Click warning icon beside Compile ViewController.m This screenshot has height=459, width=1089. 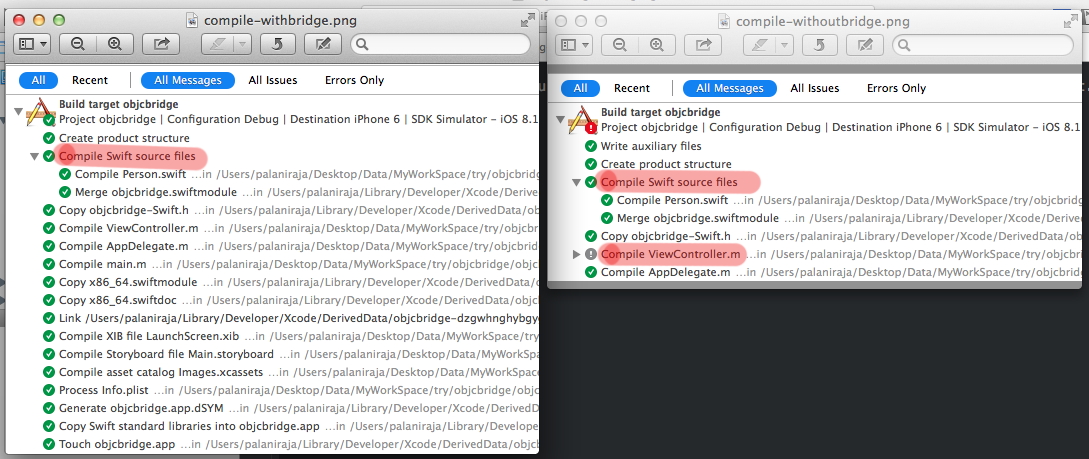coord(591,255)
